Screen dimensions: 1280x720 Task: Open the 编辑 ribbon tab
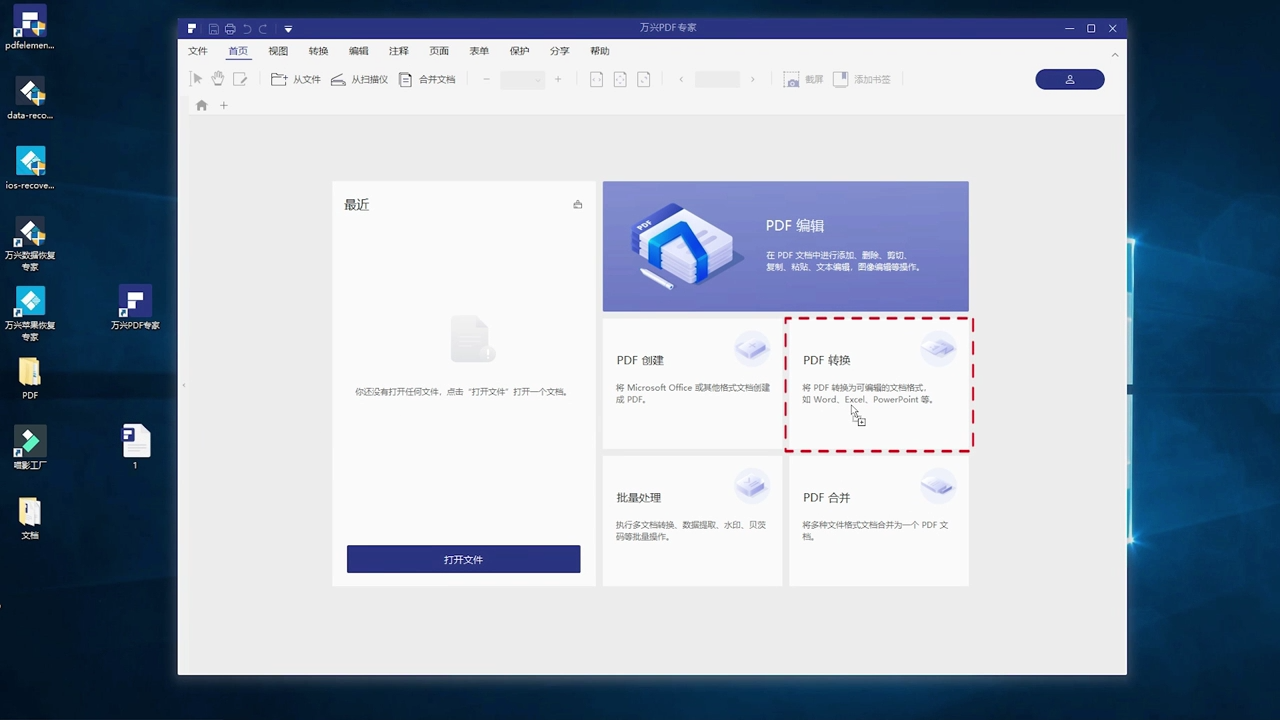click(x=358, y=51)
